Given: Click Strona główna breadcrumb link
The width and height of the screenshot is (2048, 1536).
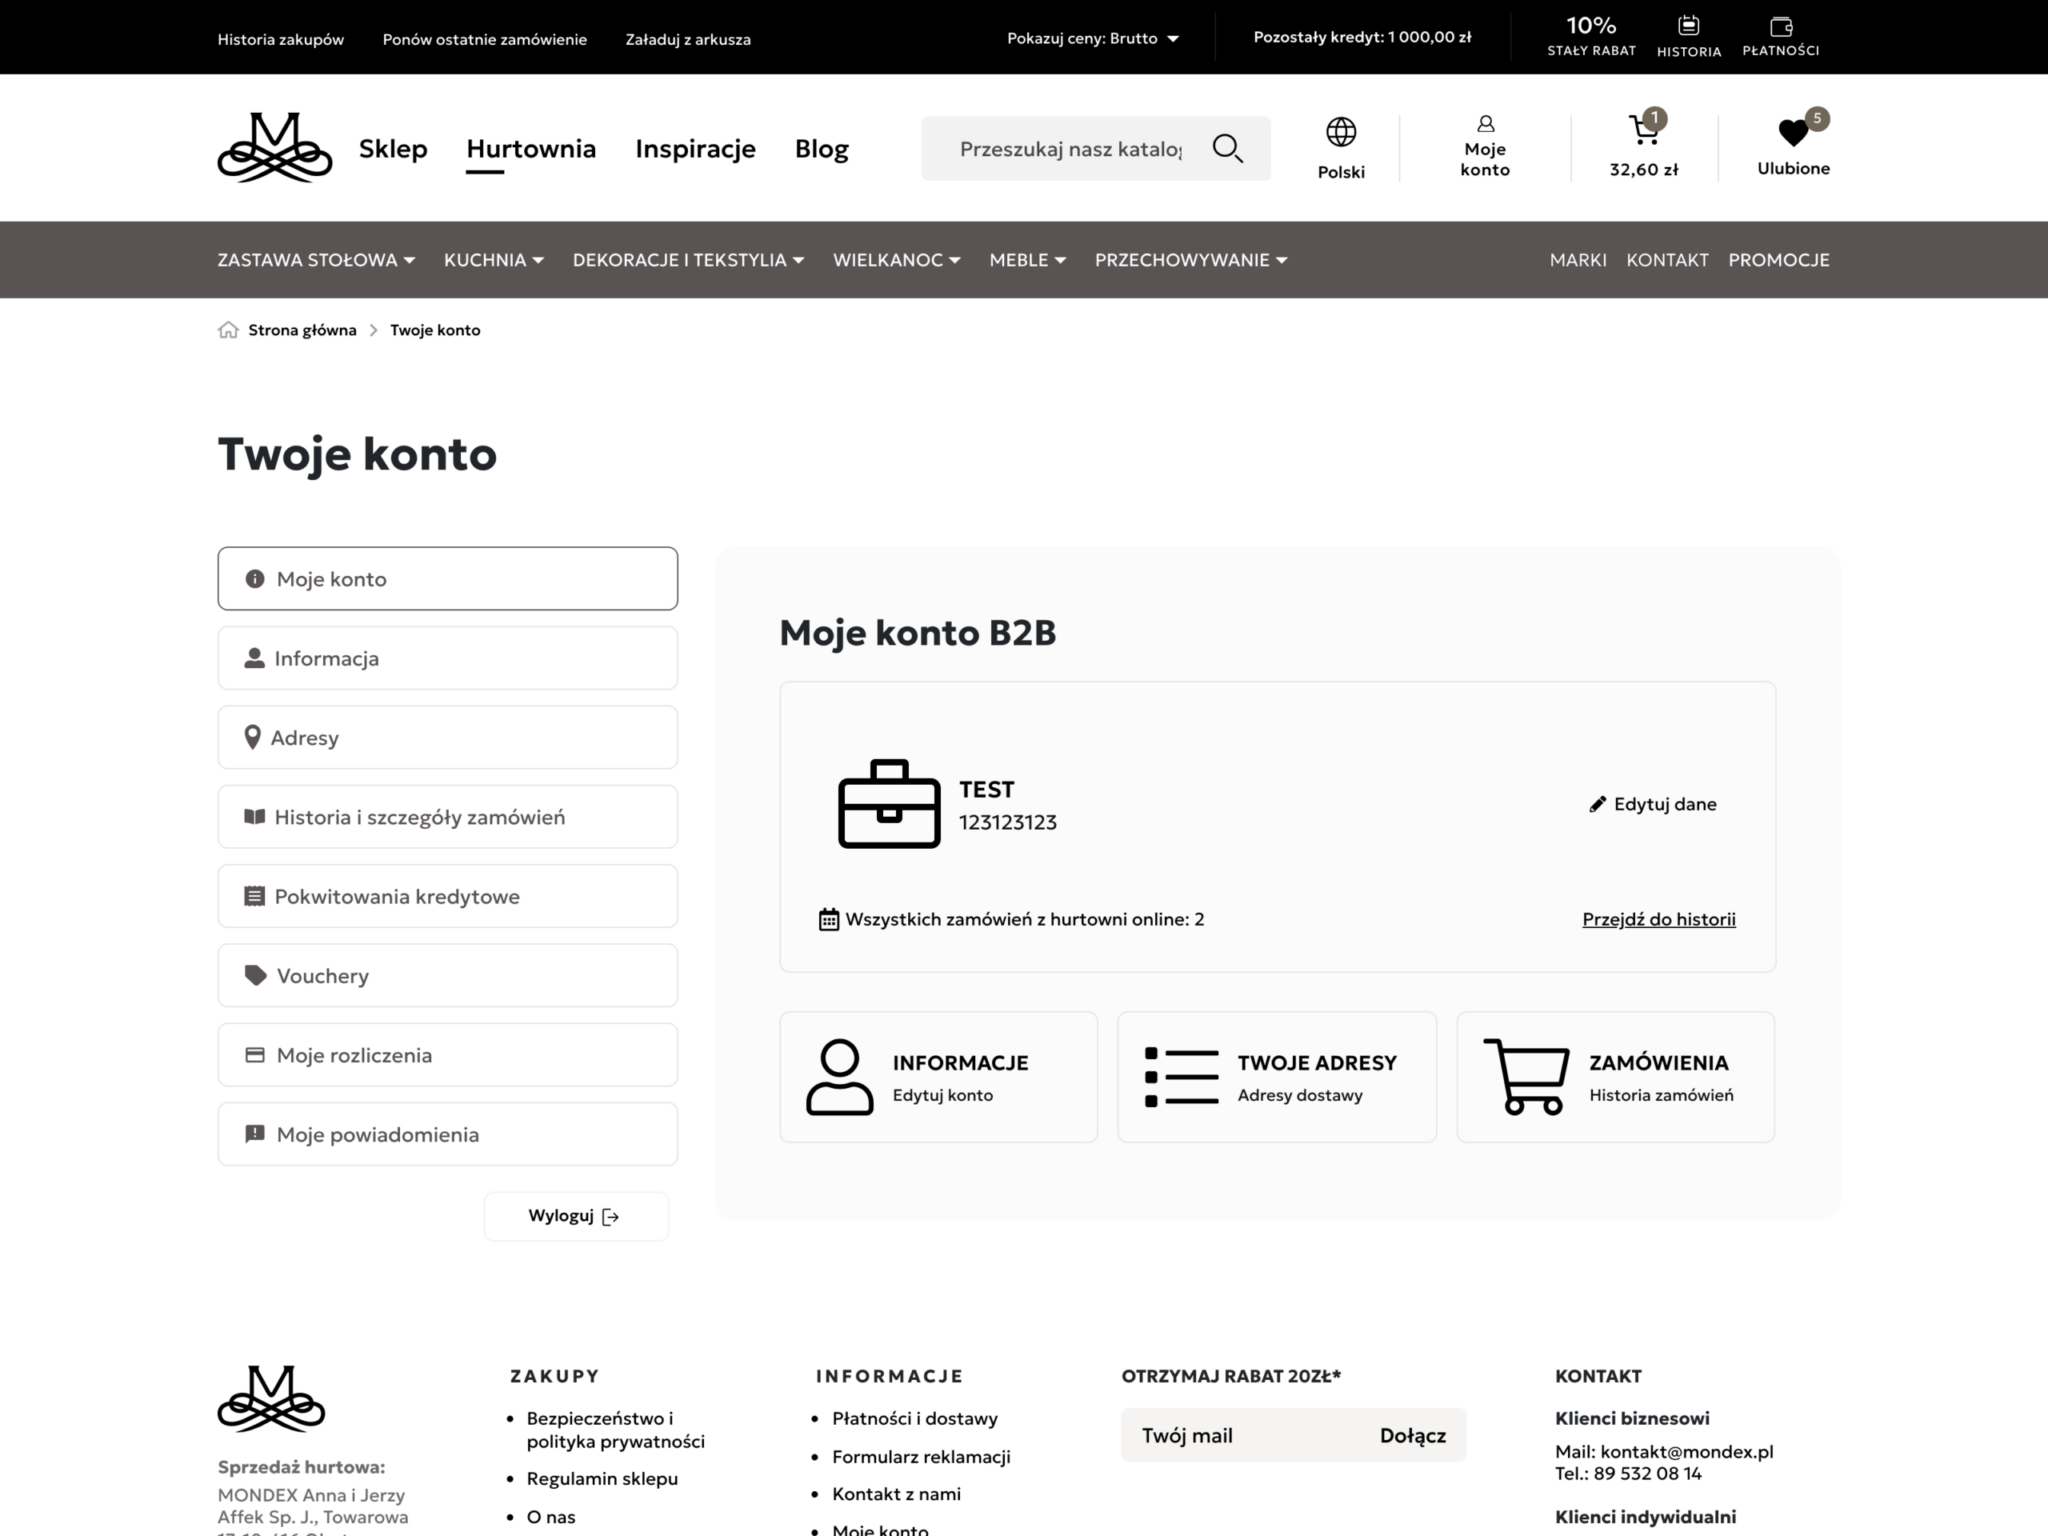Looking at the screenshot, I should [x=302, y=330].
